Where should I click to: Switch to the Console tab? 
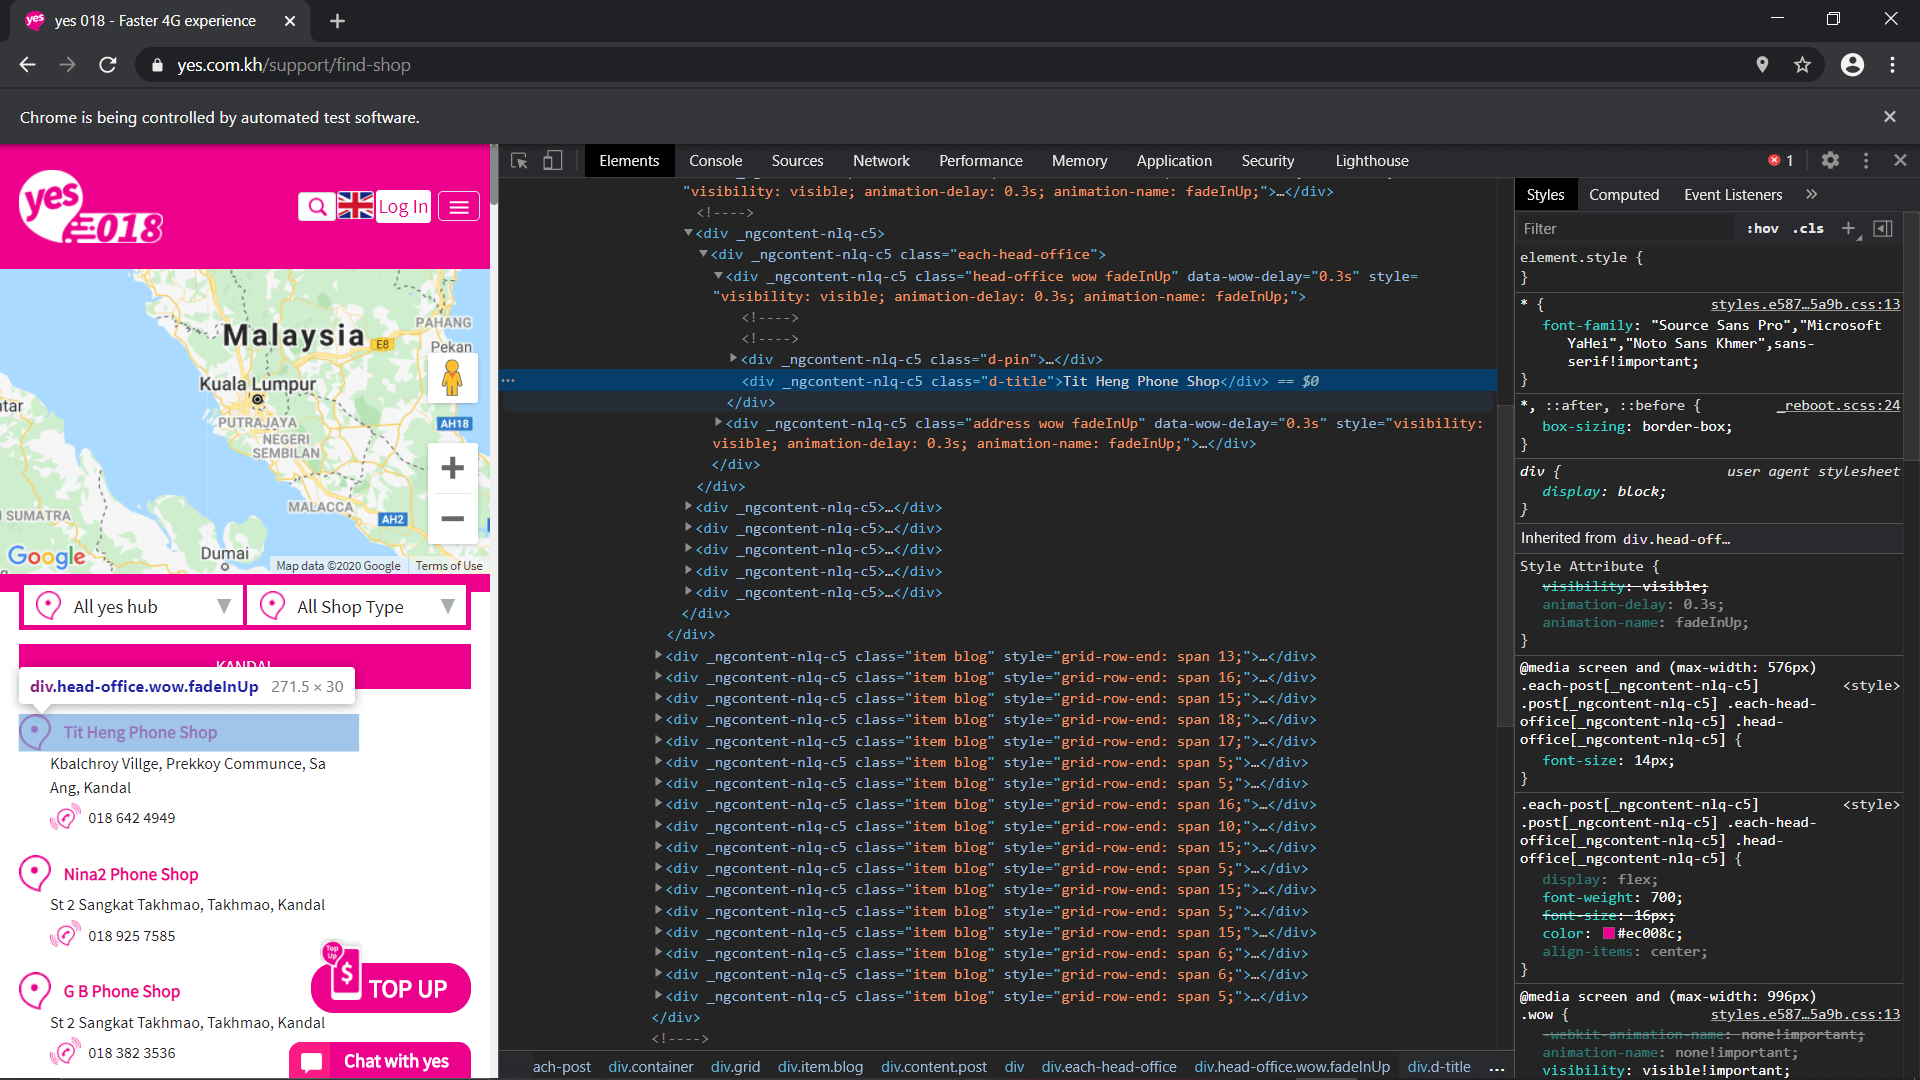click(715, 160)
